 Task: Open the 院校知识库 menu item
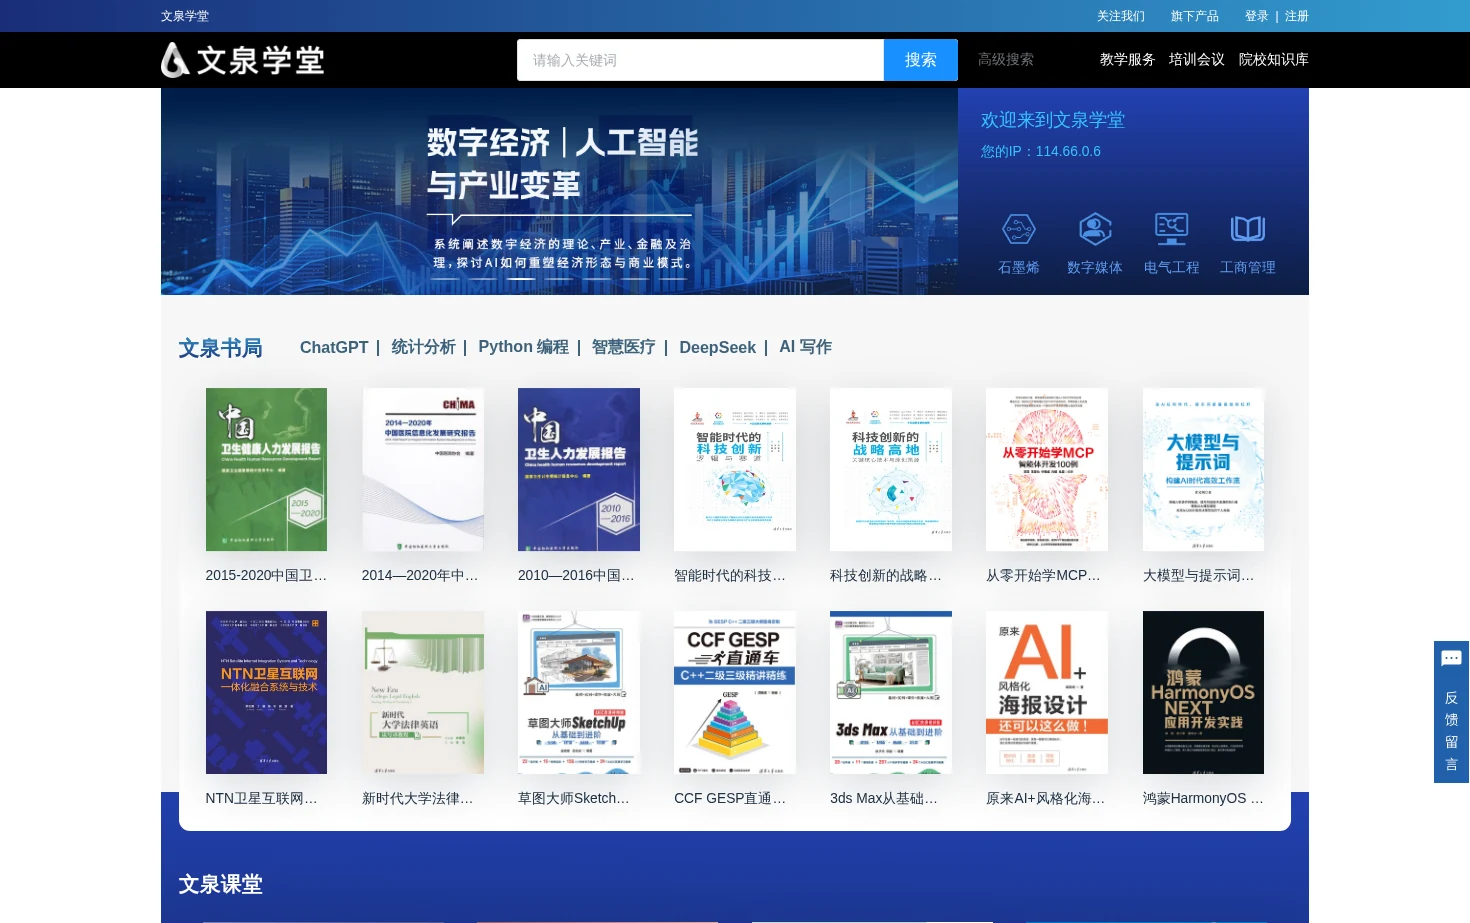point(1274,60)
